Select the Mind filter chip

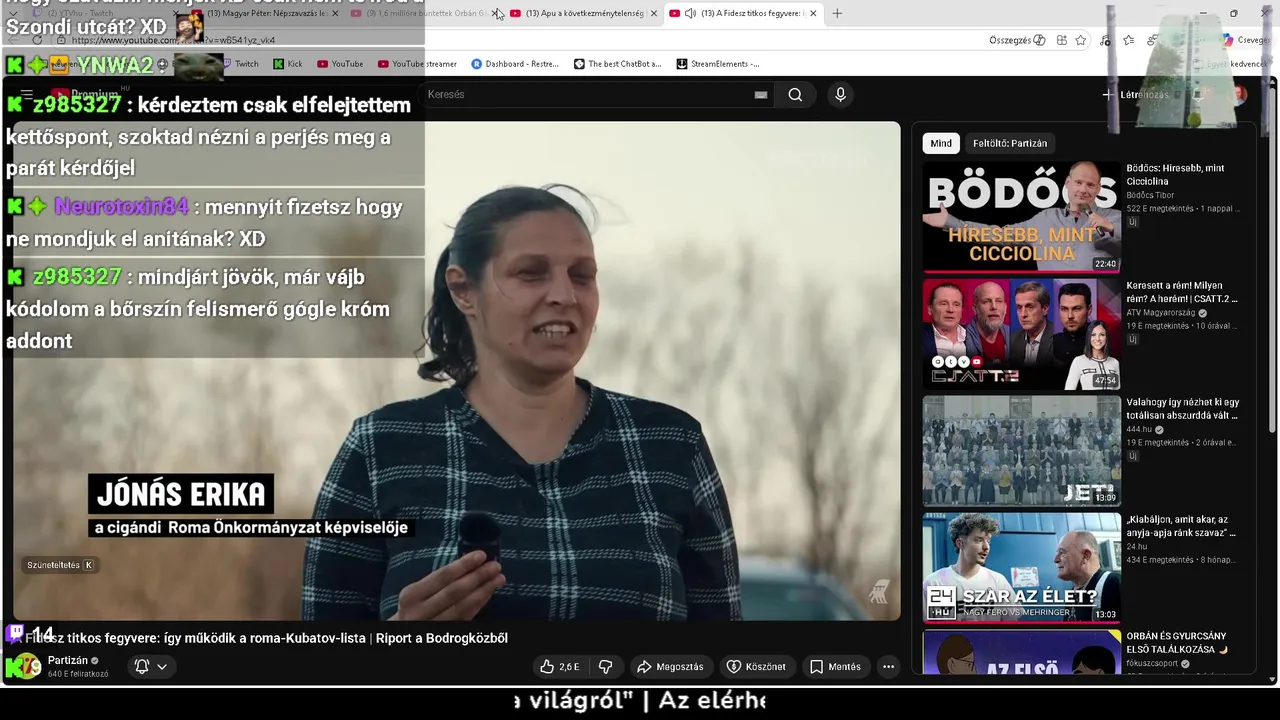[941, 143]
